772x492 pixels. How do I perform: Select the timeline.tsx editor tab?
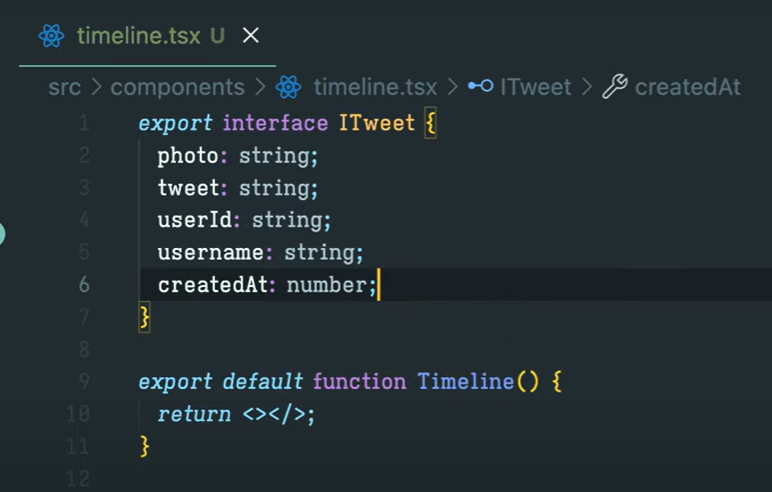pyautogui.click(x=148, y=36)
